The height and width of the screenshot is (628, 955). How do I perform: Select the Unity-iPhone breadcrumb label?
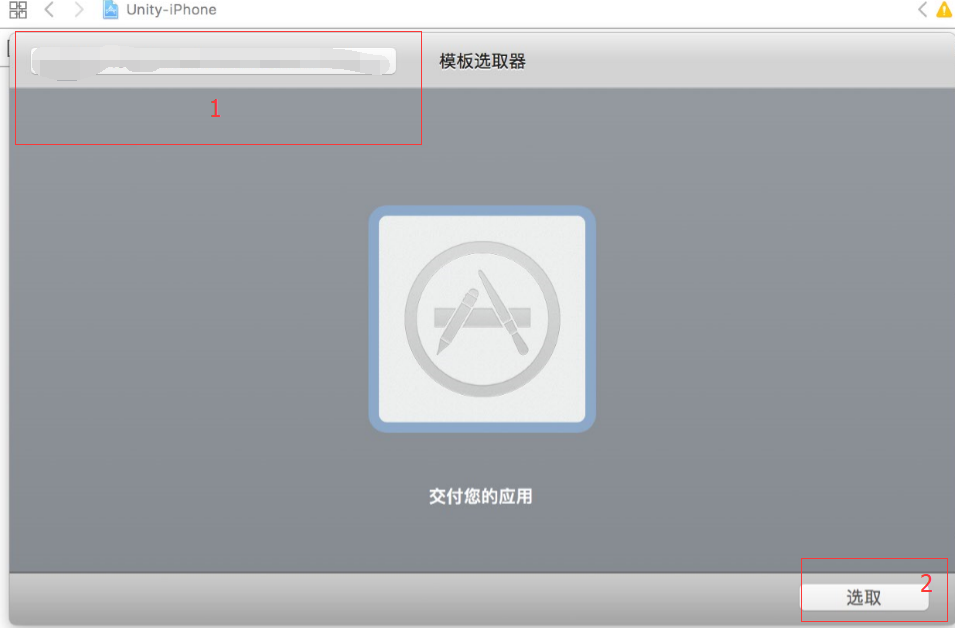pyautogui.click(x=171, y=10)
